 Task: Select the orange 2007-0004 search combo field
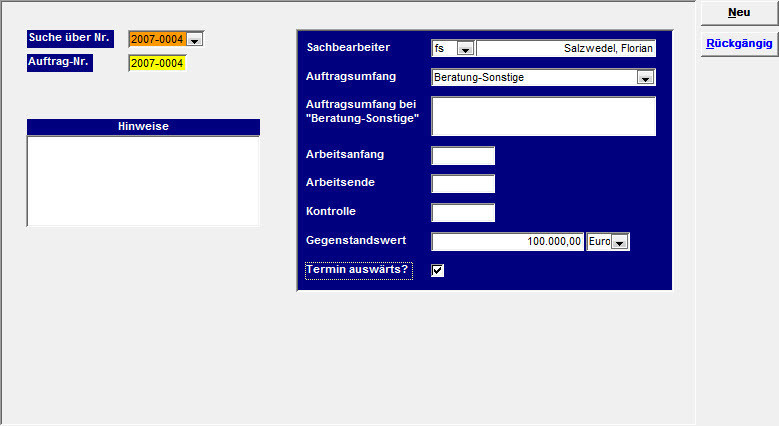pos(157,39)
